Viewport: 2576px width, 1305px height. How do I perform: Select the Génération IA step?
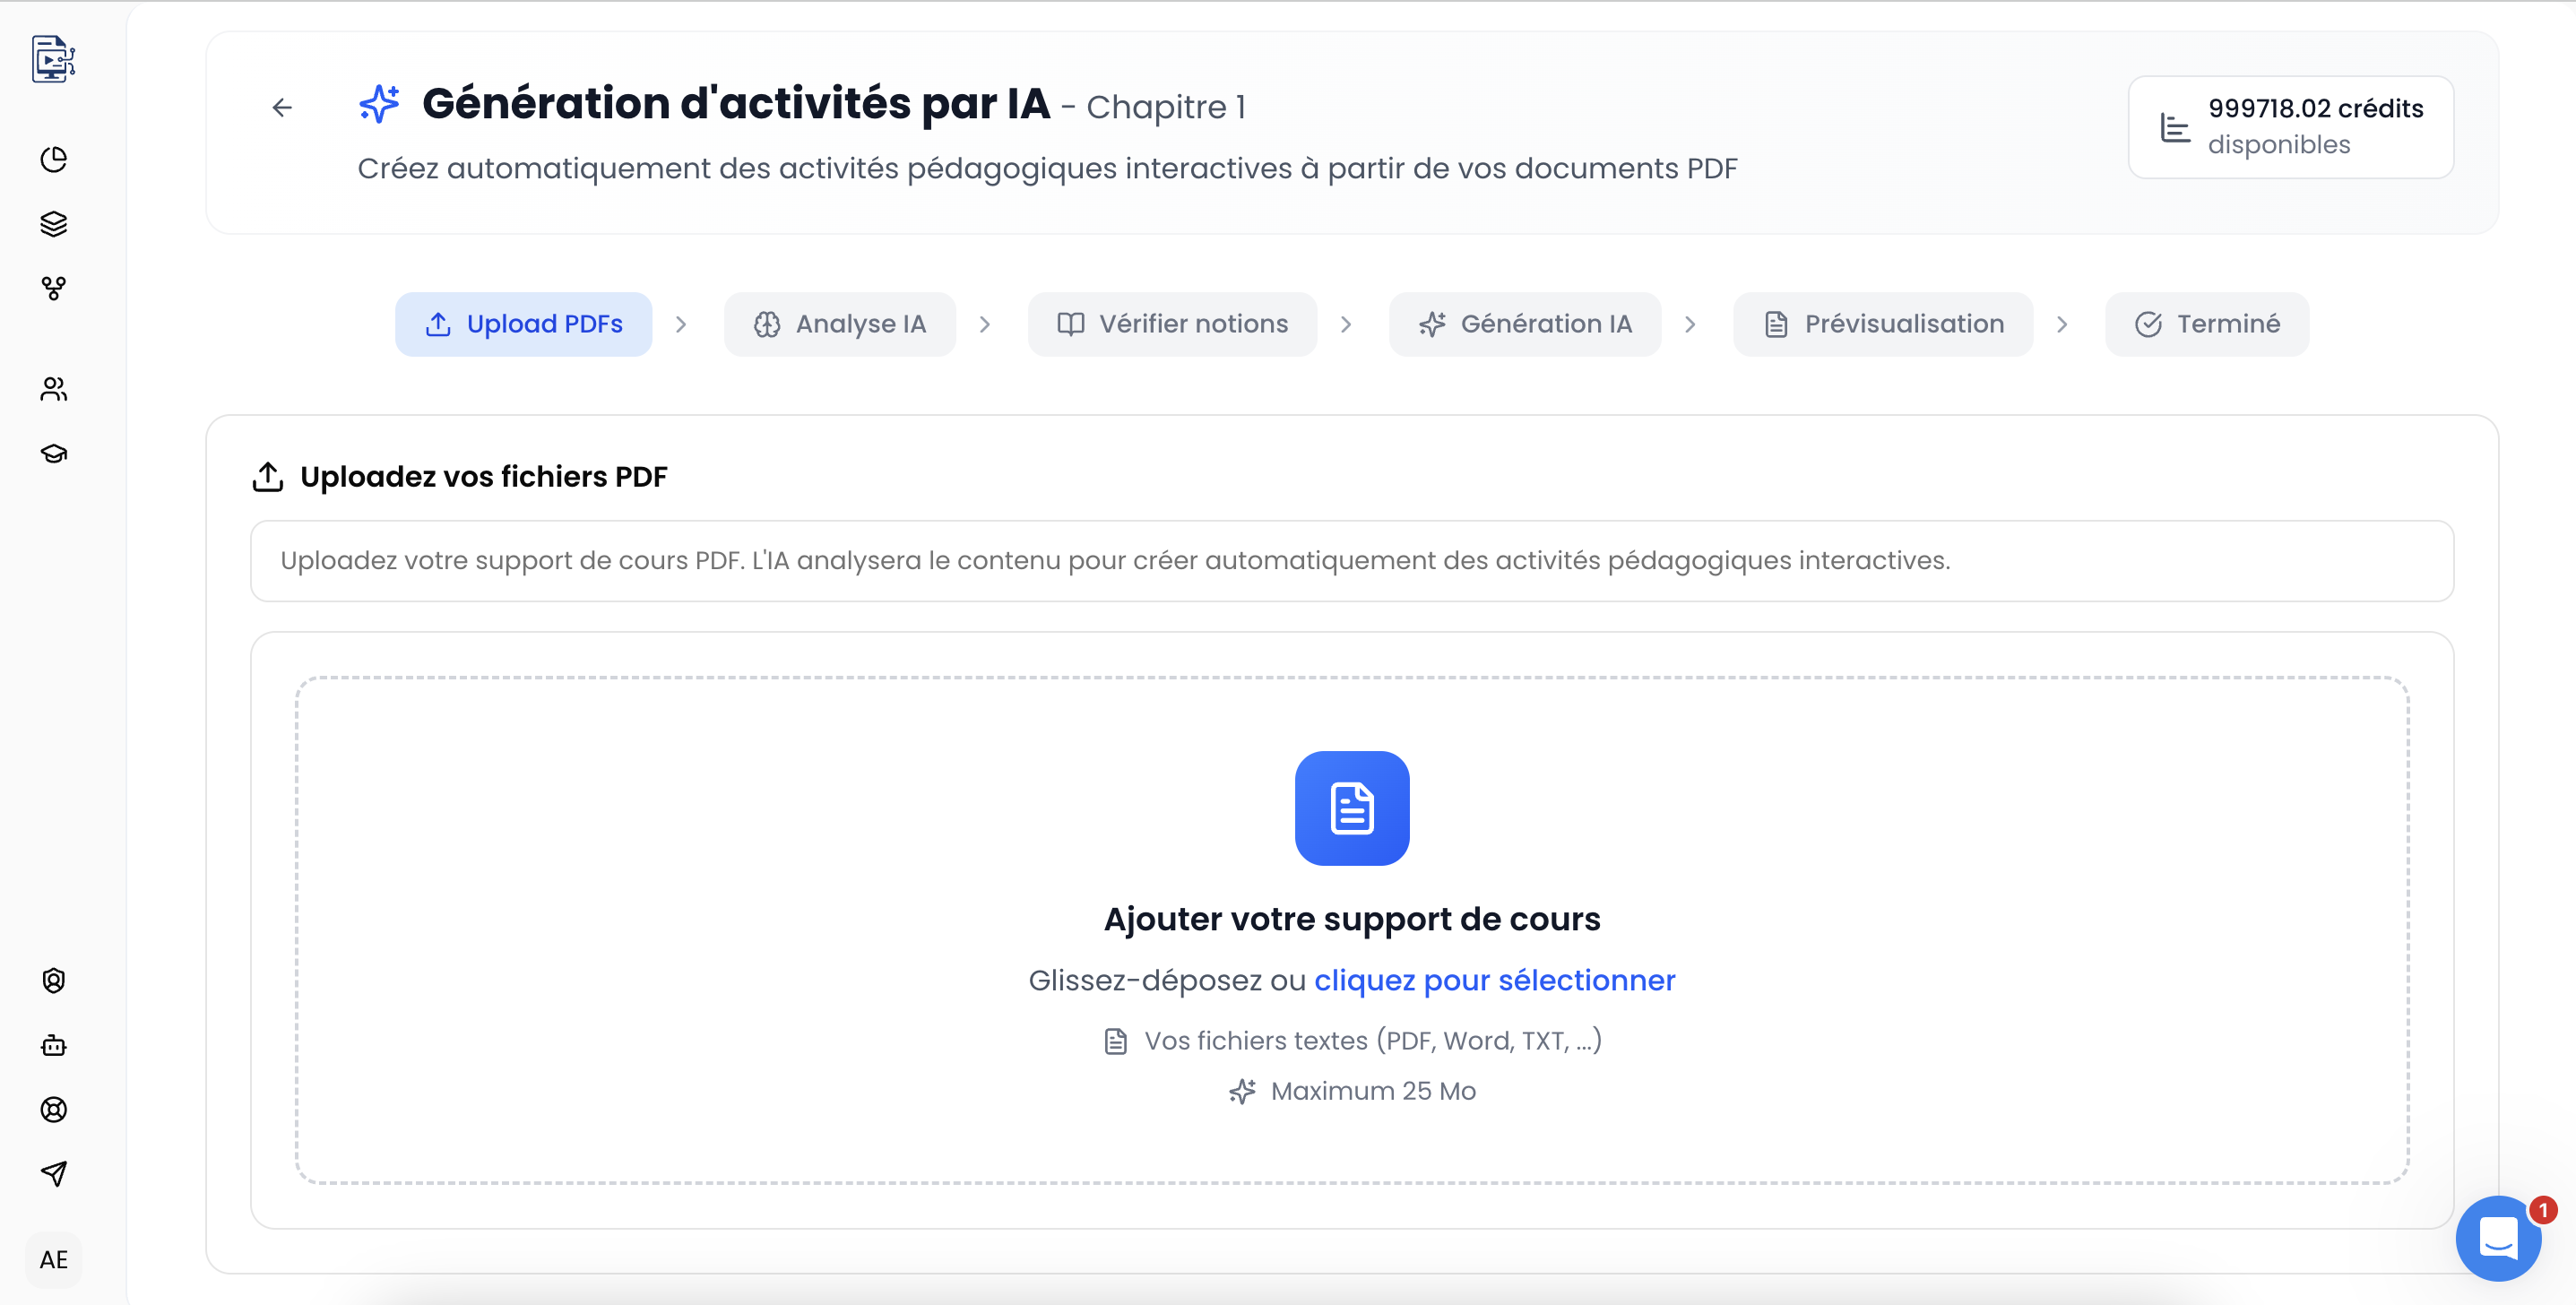click(1524, 324)
